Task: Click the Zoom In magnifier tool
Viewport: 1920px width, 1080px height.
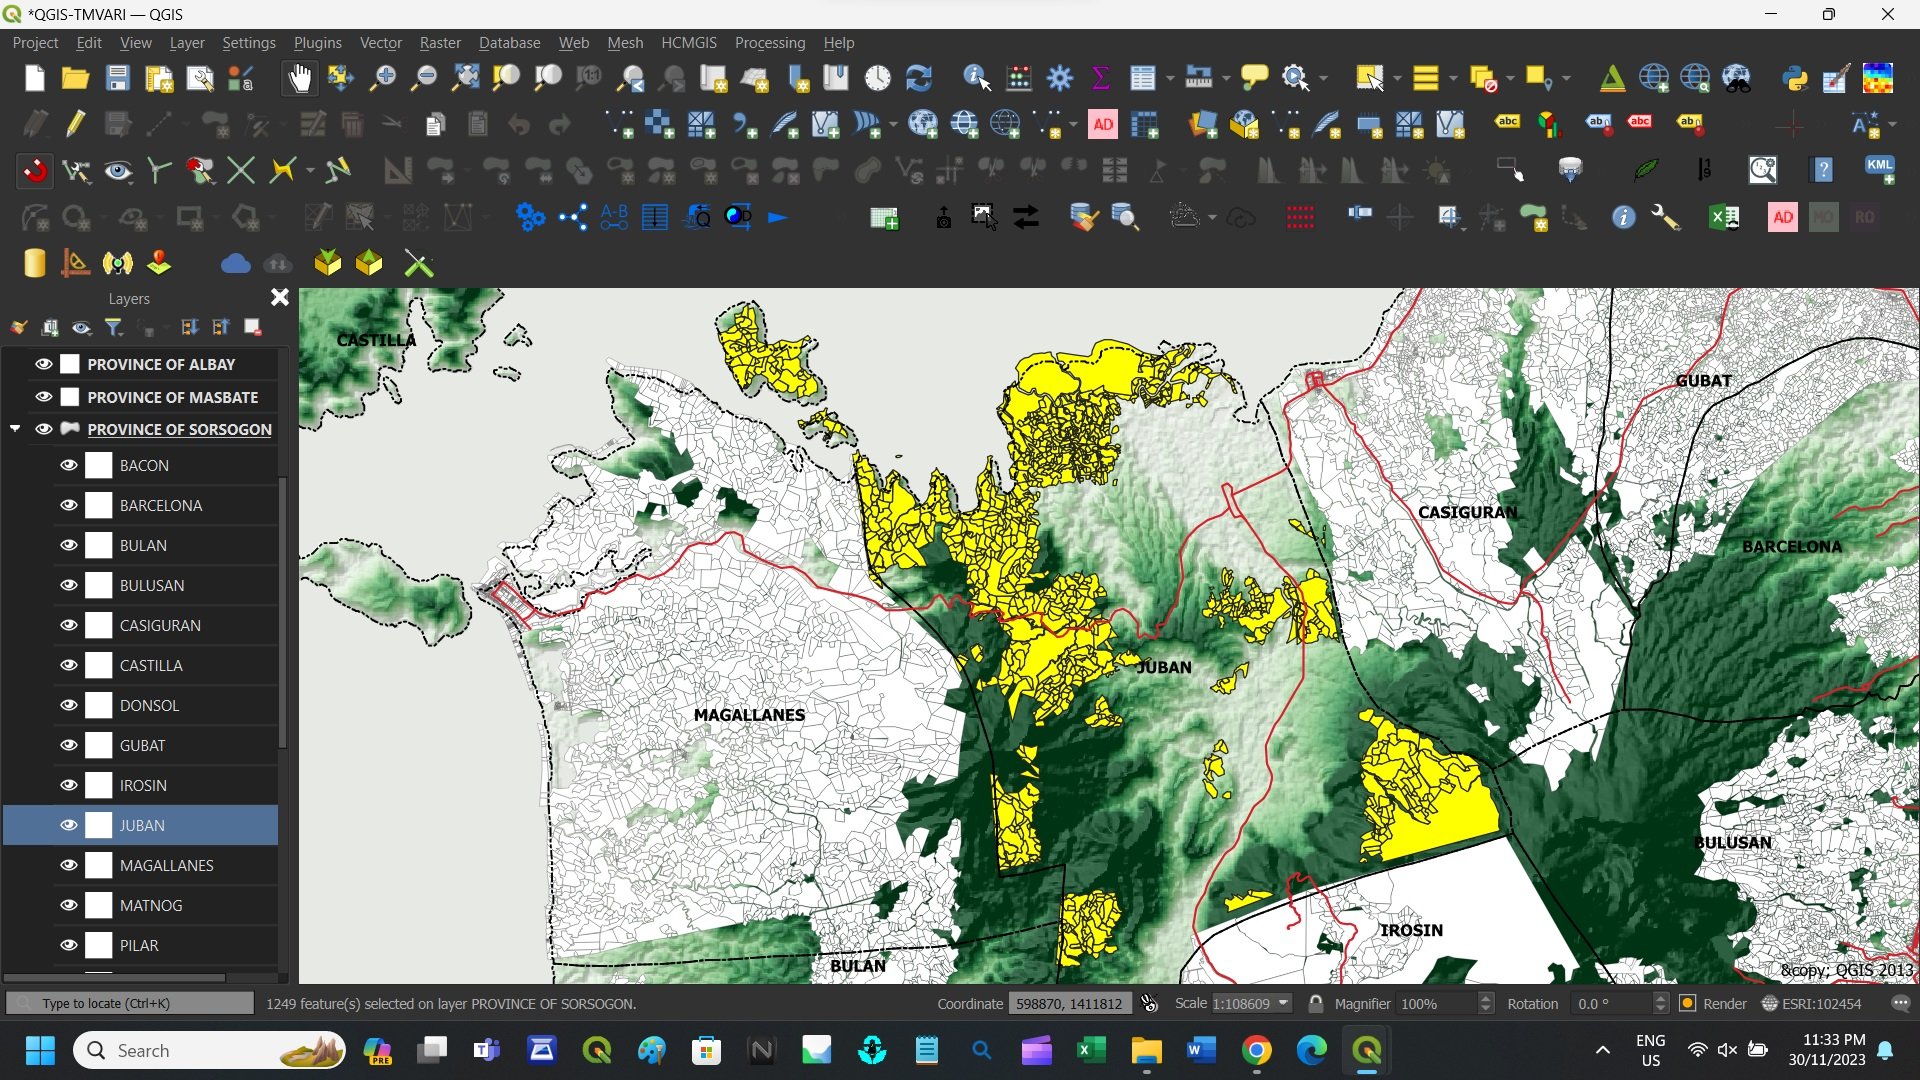Action: (382, 78)
